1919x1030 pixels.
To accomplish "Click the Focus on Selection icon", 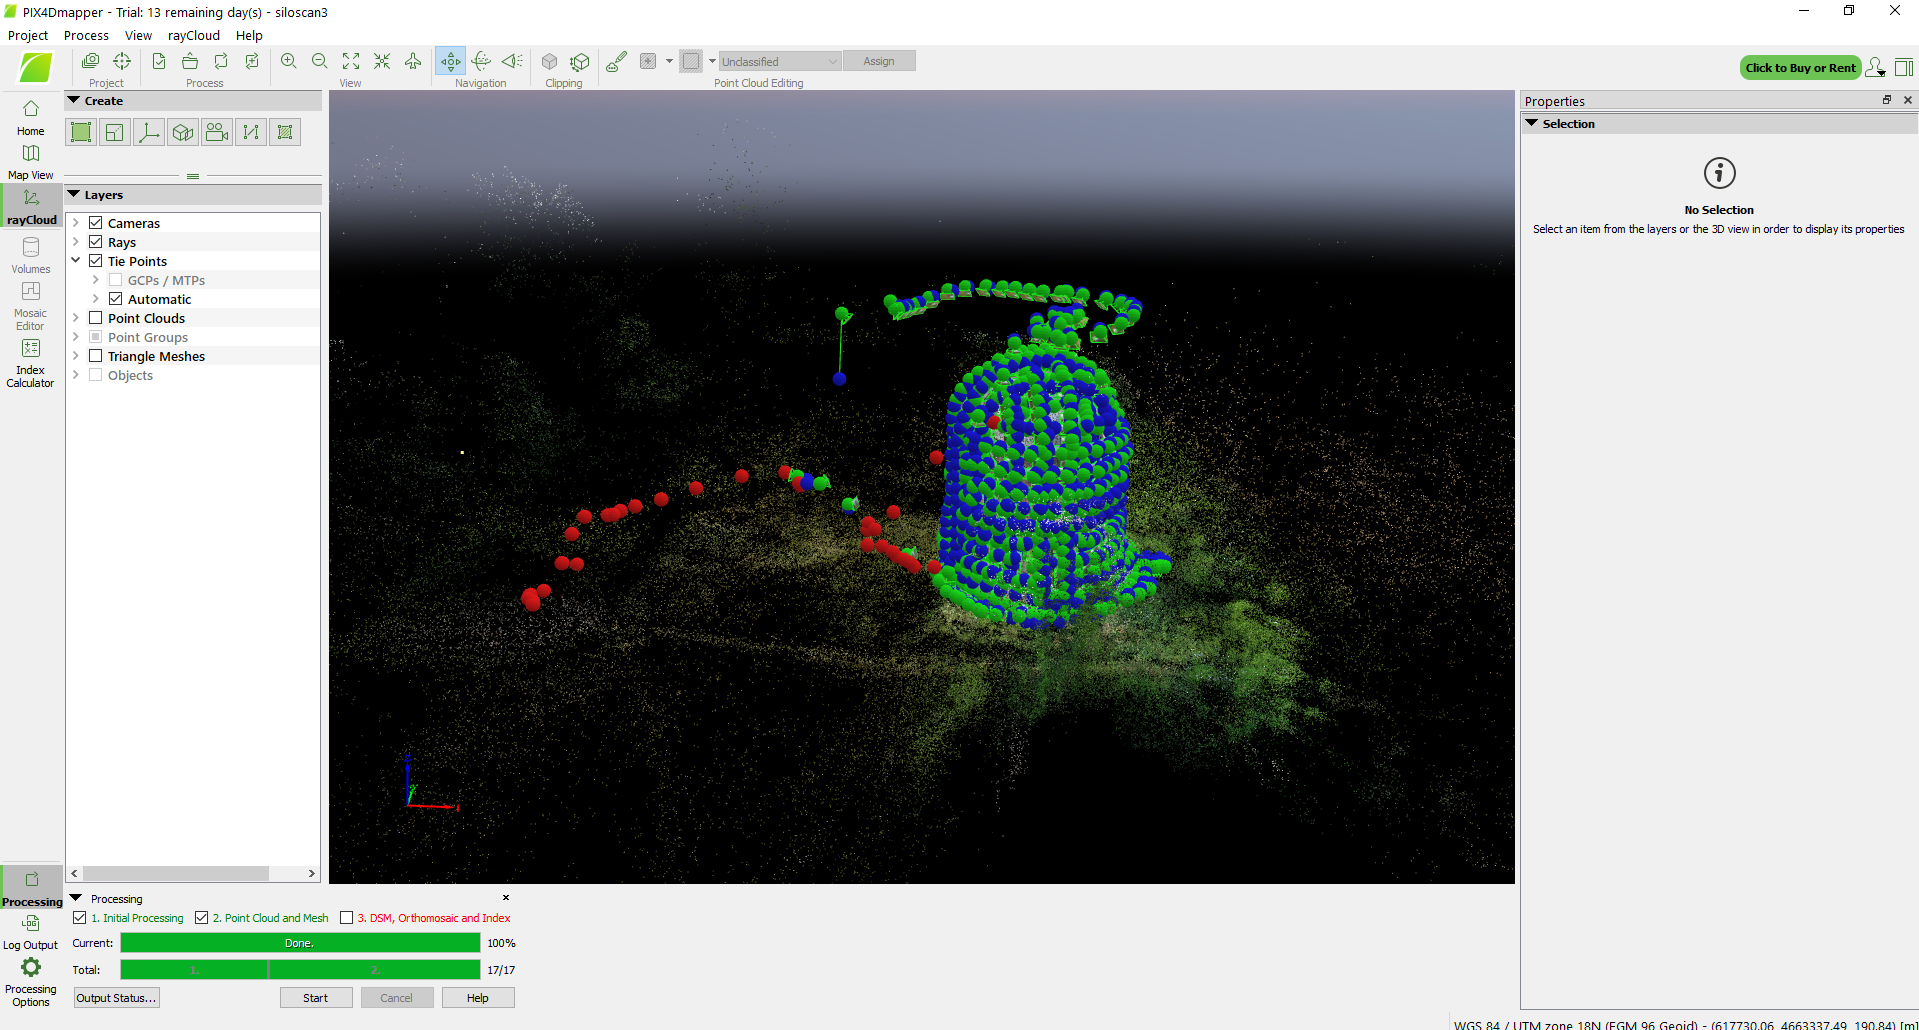I will pos(382,61).
